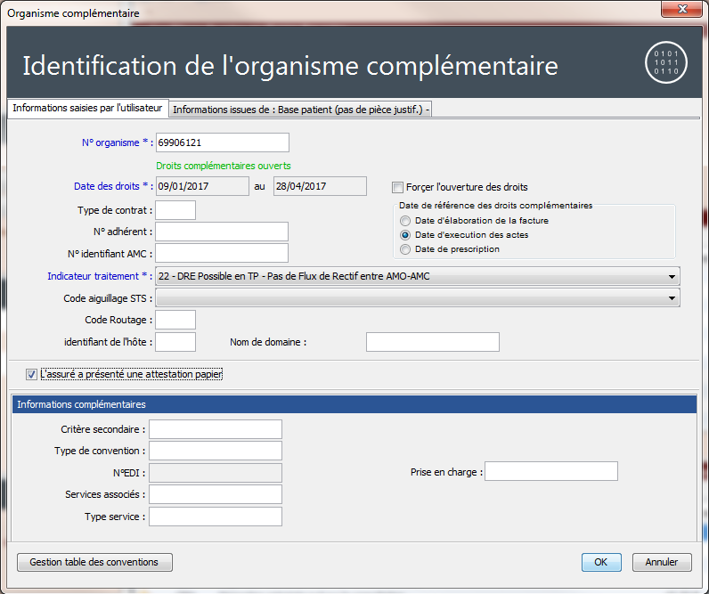Select Informations saisies par l'utilisateur tab
The width and height of the screenshot is (709, 594).
[87, 108]
